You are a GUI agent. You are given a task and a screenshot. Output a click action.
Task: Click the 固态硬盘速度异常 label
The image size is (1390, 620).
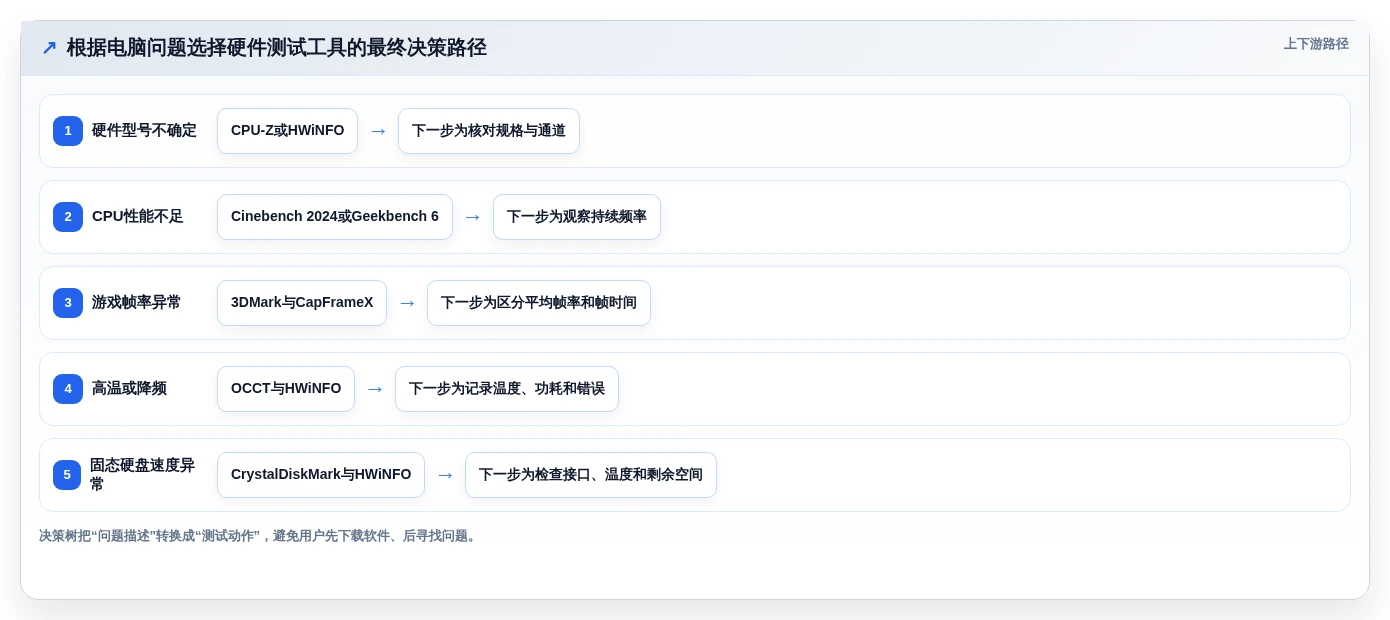[x=143, y=475]
